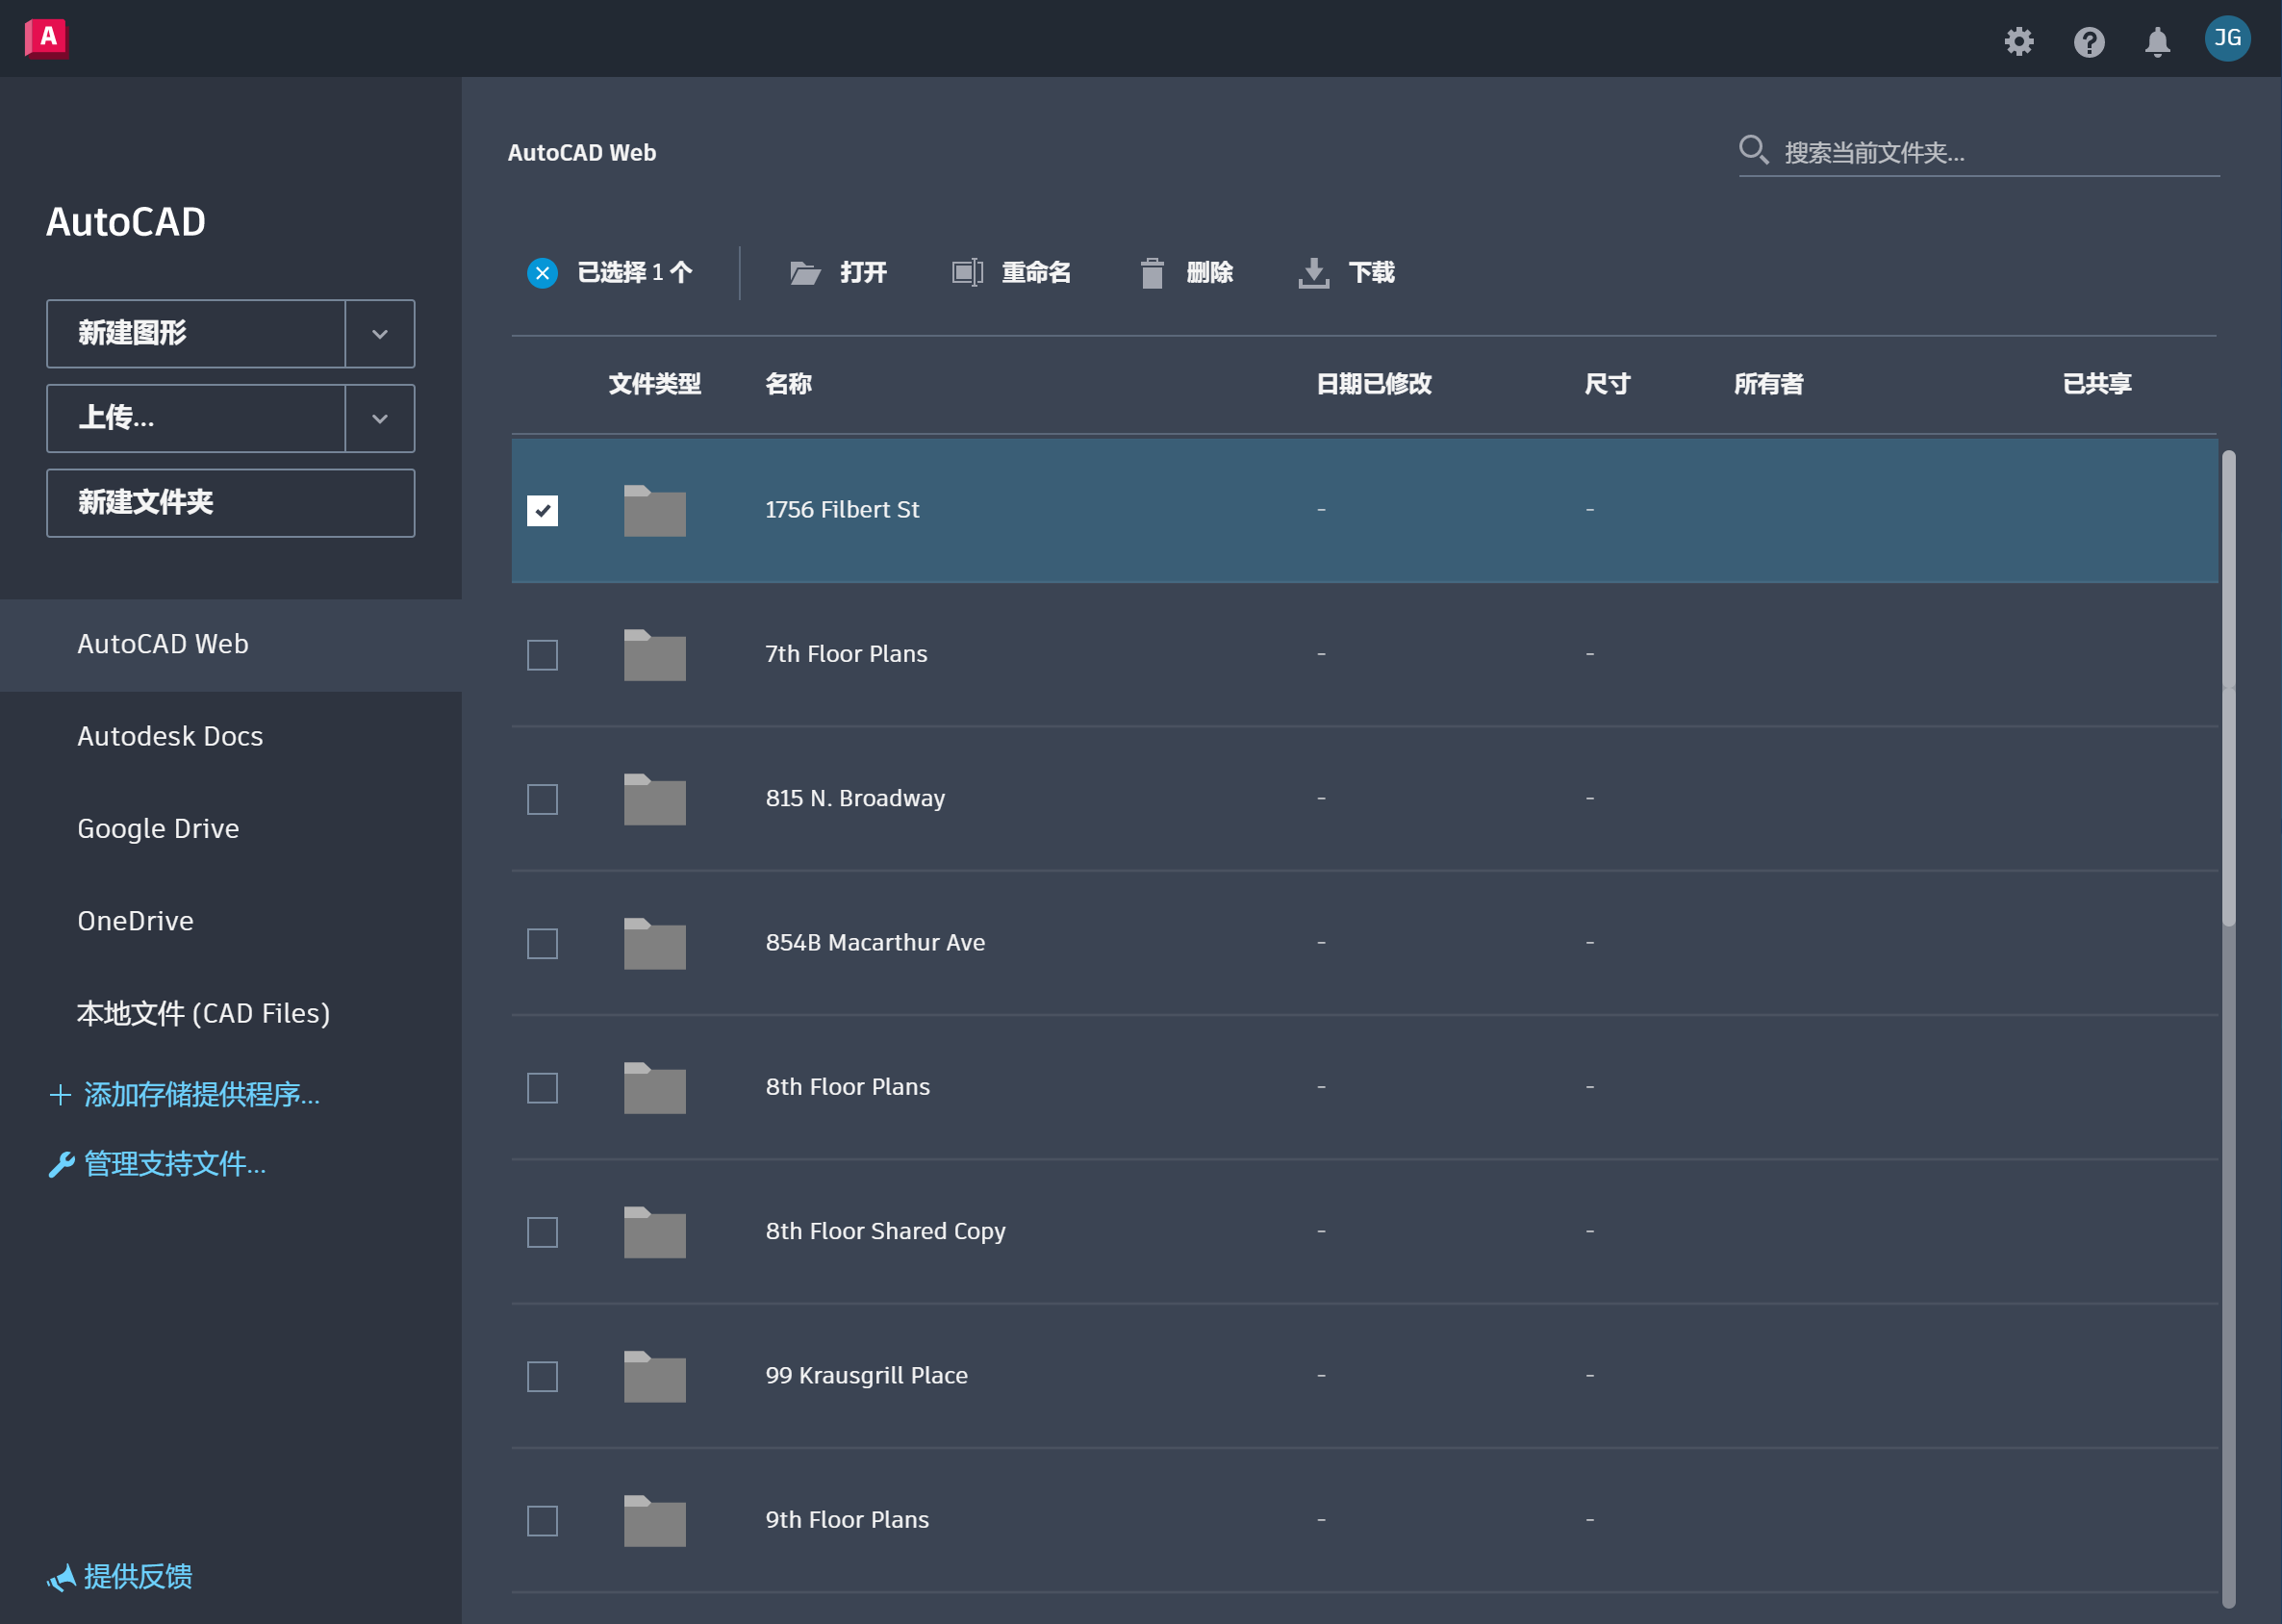The width and height of the screenshot is (2282, 1624).
Task: Uncheck the 1756 Filbert St checkbox
Action: pyautogui.click(x=542, y=510)
